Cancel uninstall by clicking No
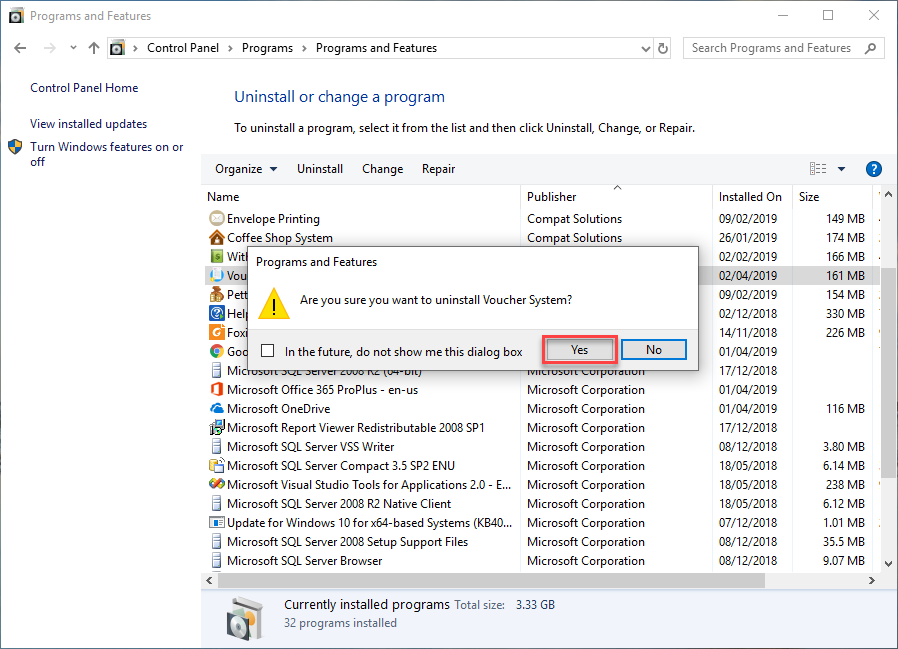Image resolution: width=898 pixels, height=649 pixels. click(653, 350)
